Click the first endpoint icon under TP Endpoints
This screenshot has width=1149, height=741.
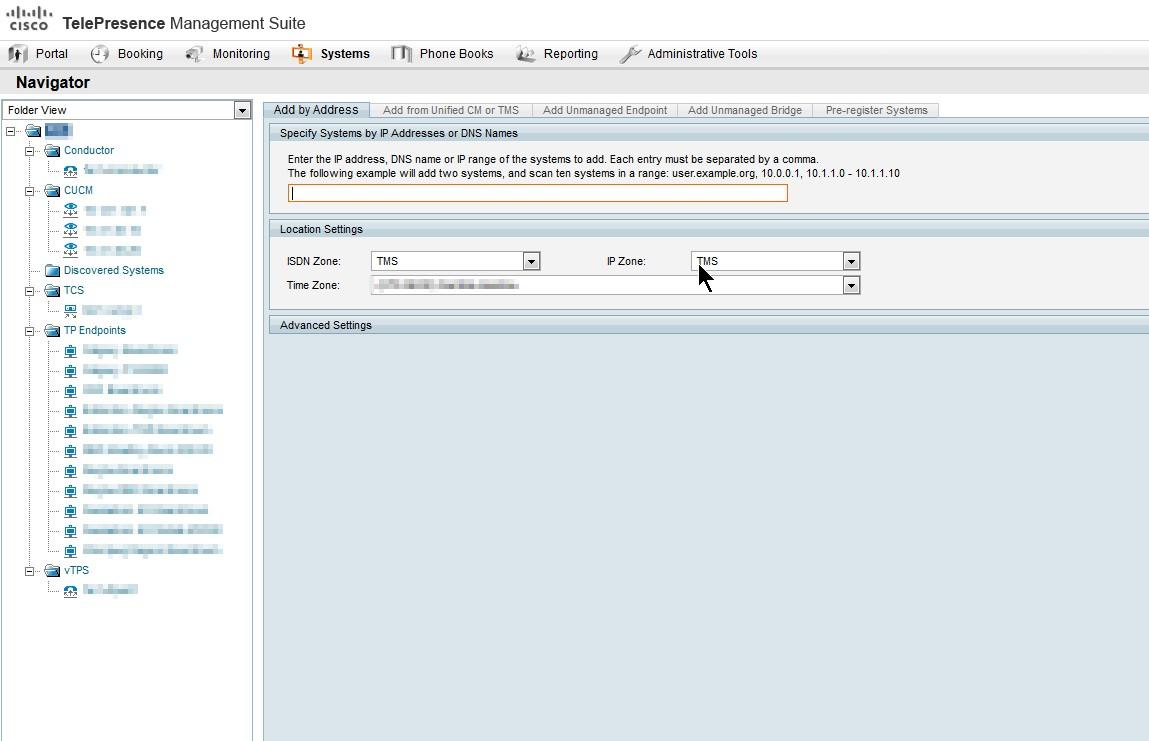pos(70,350)
